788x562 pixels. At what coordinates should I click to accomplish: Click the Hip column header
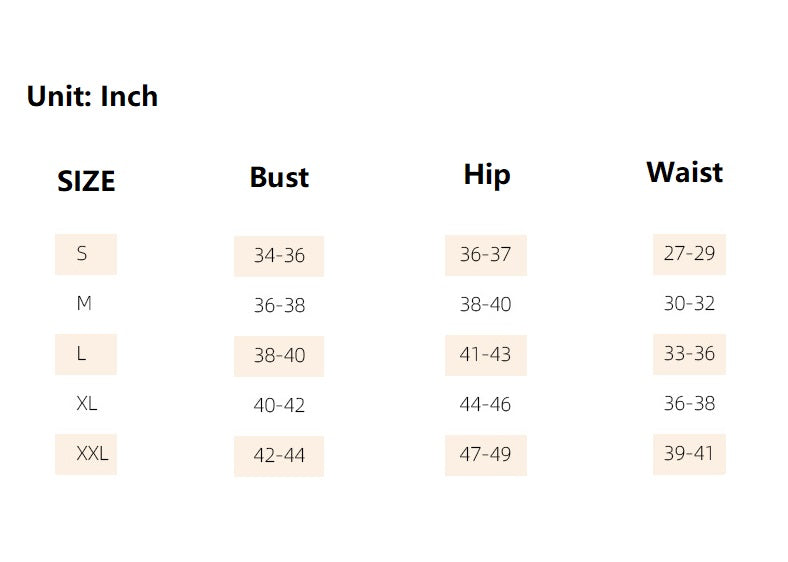click(486, 175)
